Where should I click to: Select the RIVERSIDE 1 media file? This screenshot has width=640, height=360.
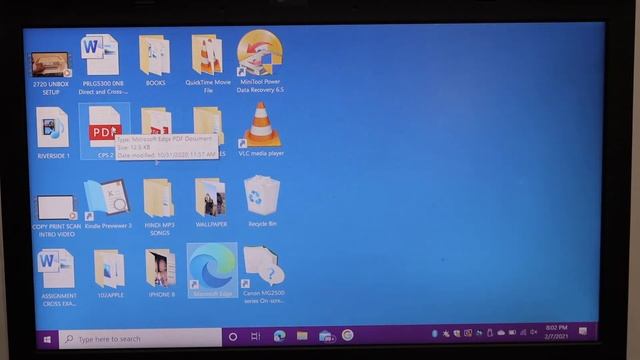tap(52, 127)
